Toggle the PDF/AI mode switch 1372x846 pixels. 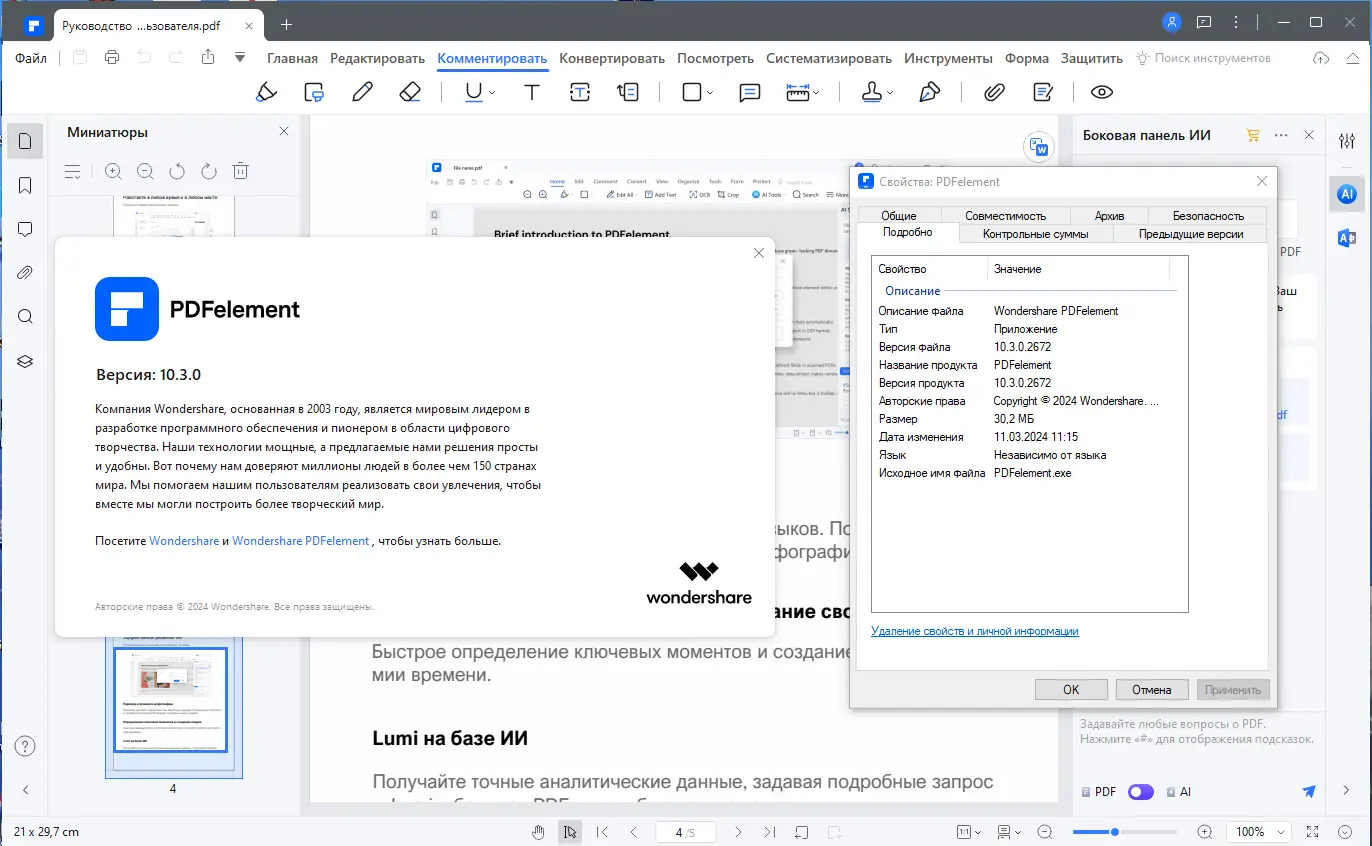pos(1141,792)
